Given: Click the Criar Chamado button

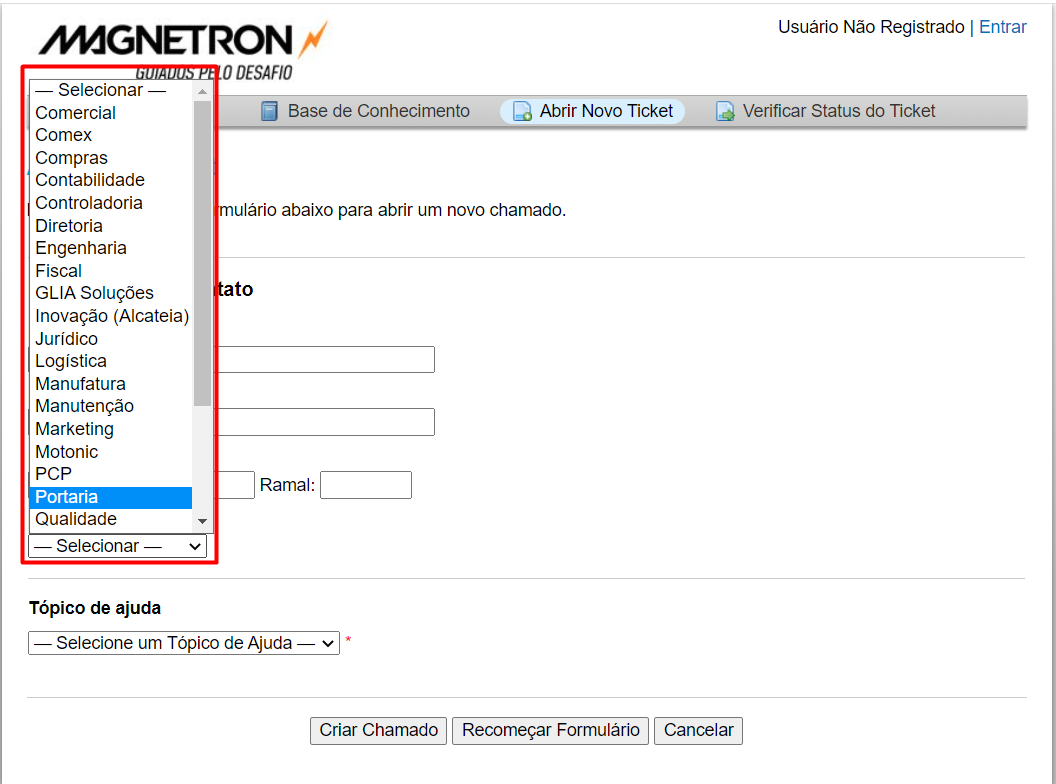Looking at the screenshot, I should [378, 730].
